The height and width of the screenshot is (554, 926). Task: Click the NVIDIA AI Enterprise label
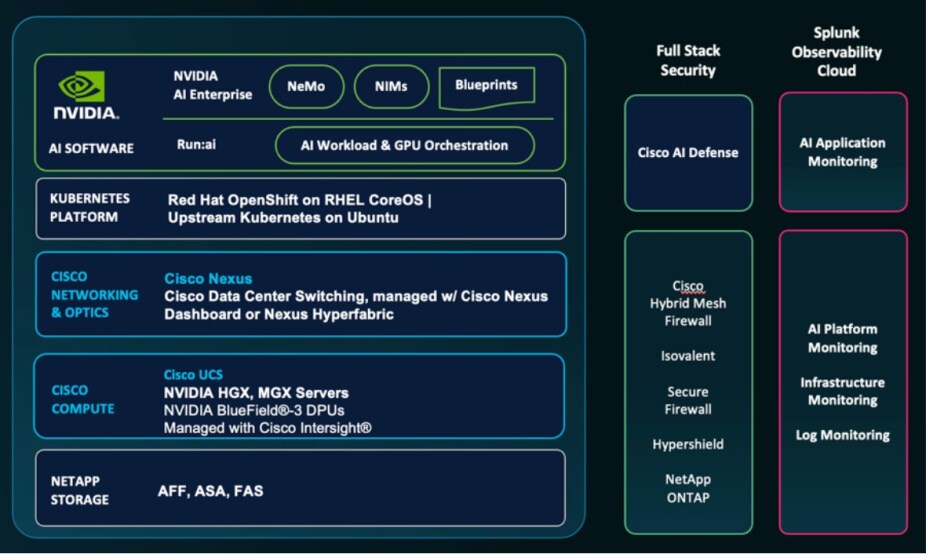tap(212, 85)
